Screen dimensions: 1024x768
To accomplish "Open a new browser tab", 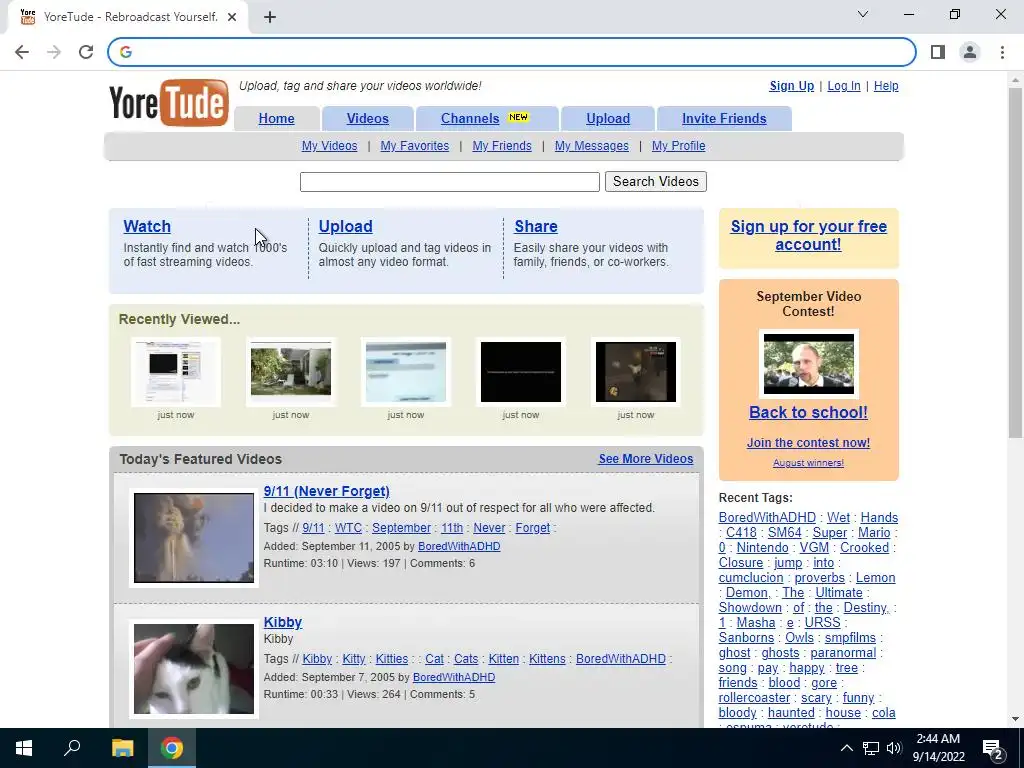I will [270, 17].
